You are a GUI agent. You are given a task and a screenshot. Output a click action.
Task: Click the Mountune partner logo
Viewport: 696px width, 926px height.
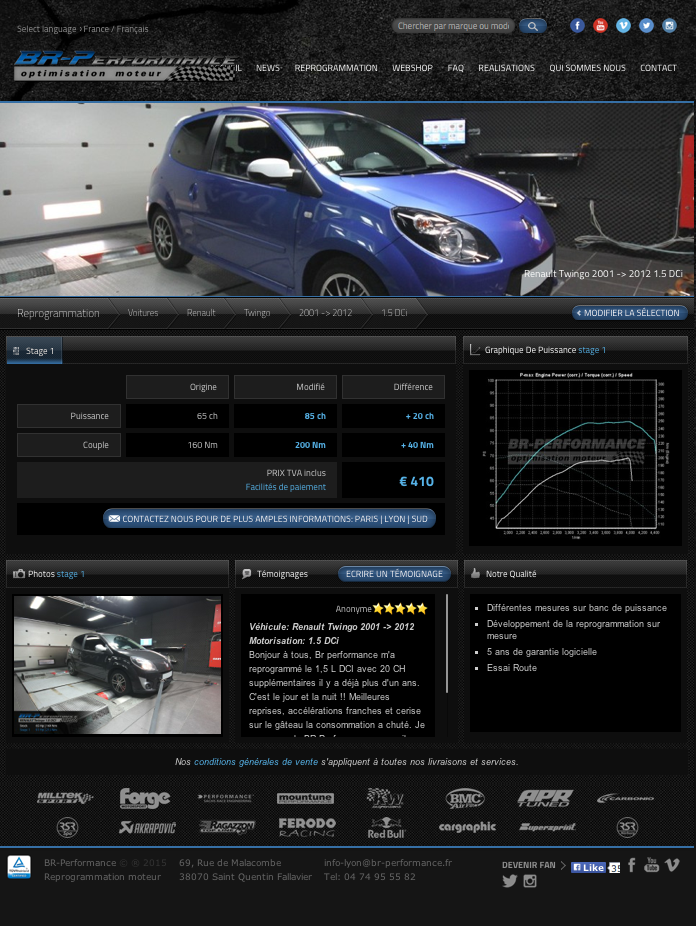click(x=305, y=798)
